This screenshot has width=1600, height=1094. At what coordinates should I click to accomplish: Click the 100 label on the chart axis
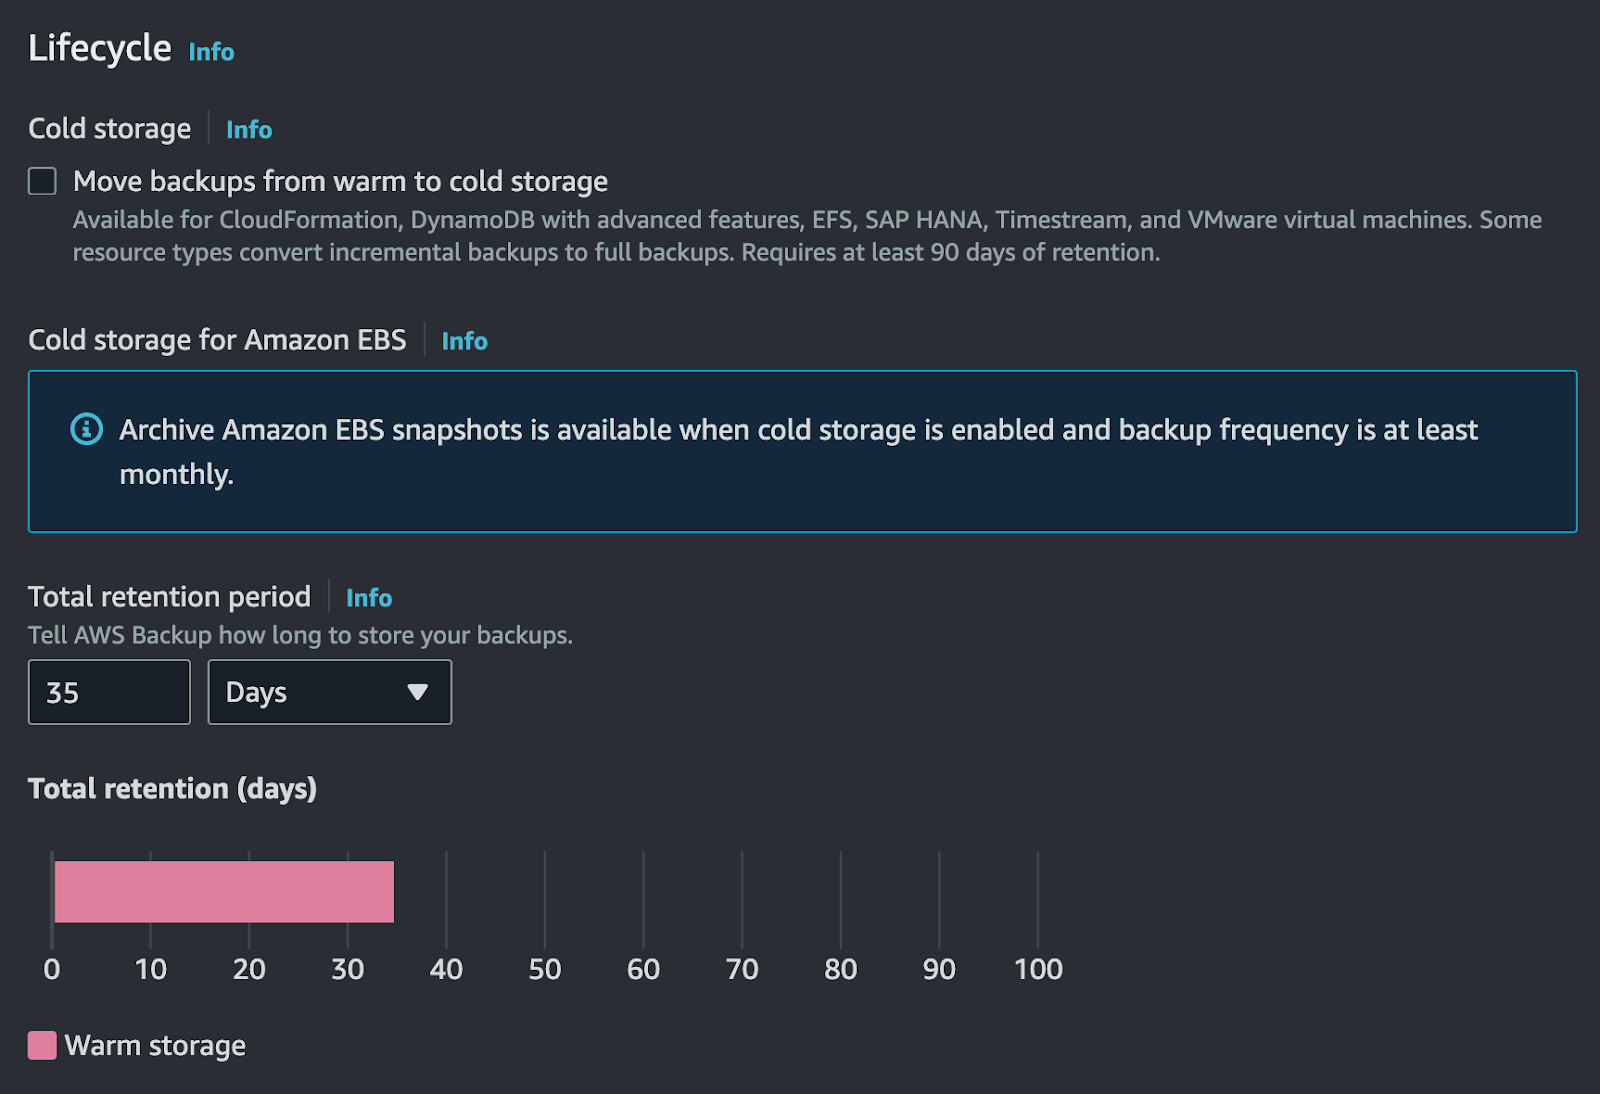[1039, 968]
